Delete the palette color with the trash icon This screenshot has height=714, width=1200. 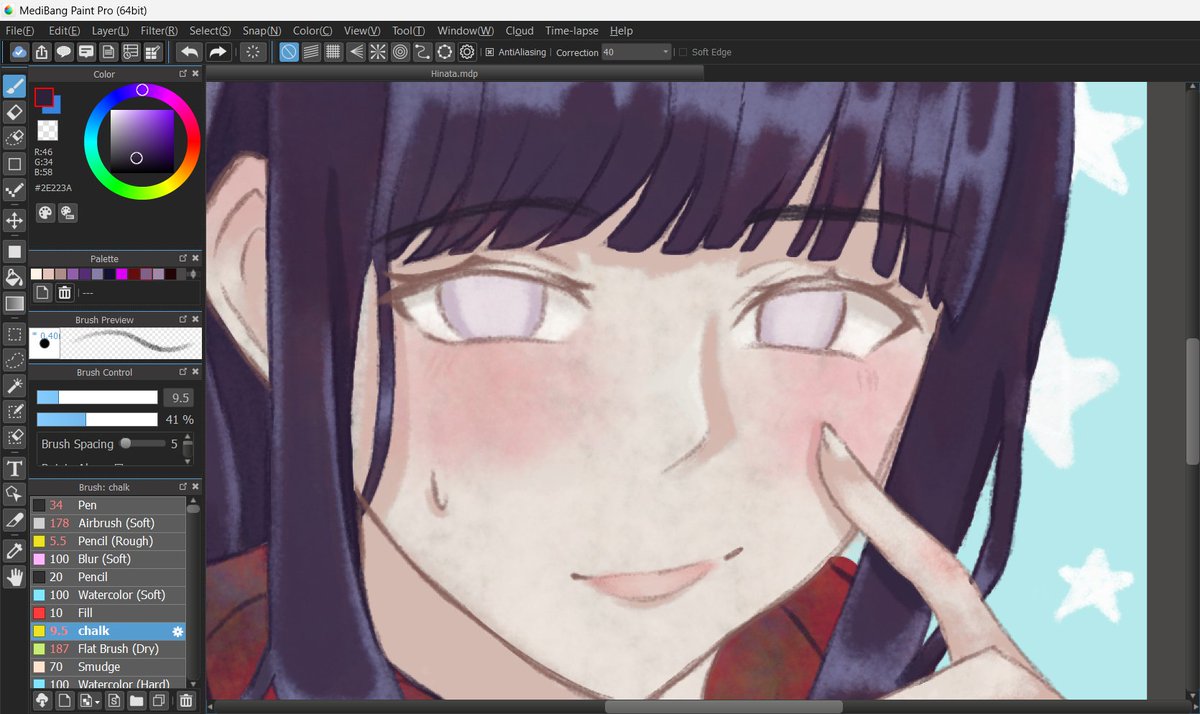[64, 293]
